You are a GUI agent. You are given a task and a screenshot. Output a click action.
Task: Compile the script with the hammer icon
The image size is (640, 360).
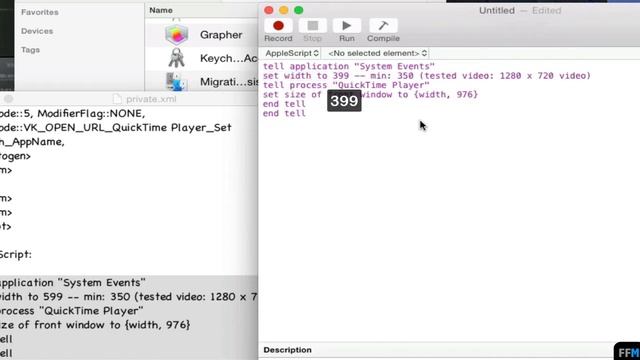(x=383, y=26)
